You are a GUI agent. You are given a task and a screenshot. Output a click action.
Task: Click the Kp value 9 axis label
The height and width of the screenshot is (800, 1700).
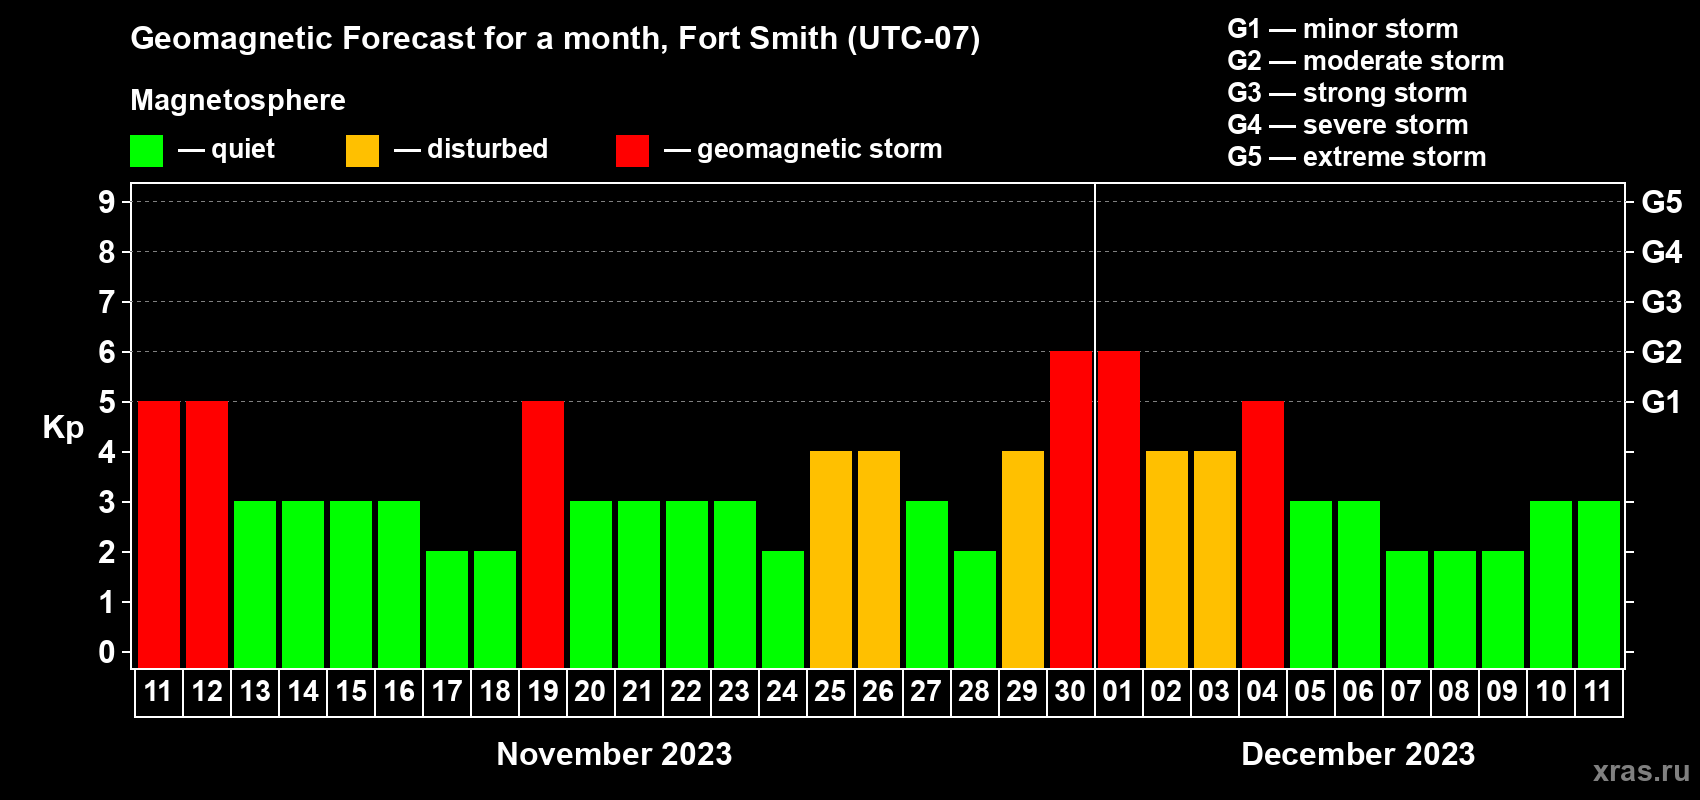107,202
